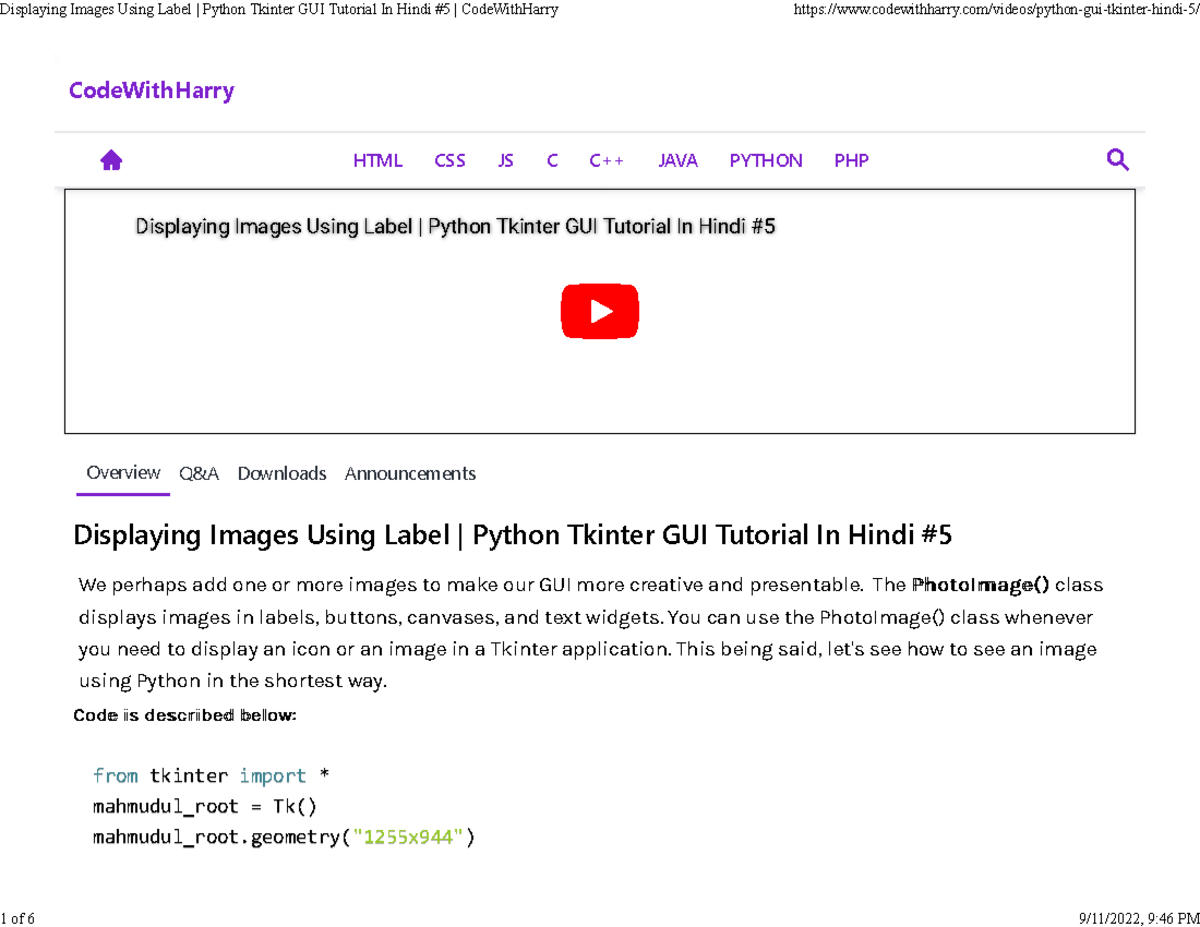1200x927 pixels.
Task: Switch to the Overview tab
Action: coord(123,473)
